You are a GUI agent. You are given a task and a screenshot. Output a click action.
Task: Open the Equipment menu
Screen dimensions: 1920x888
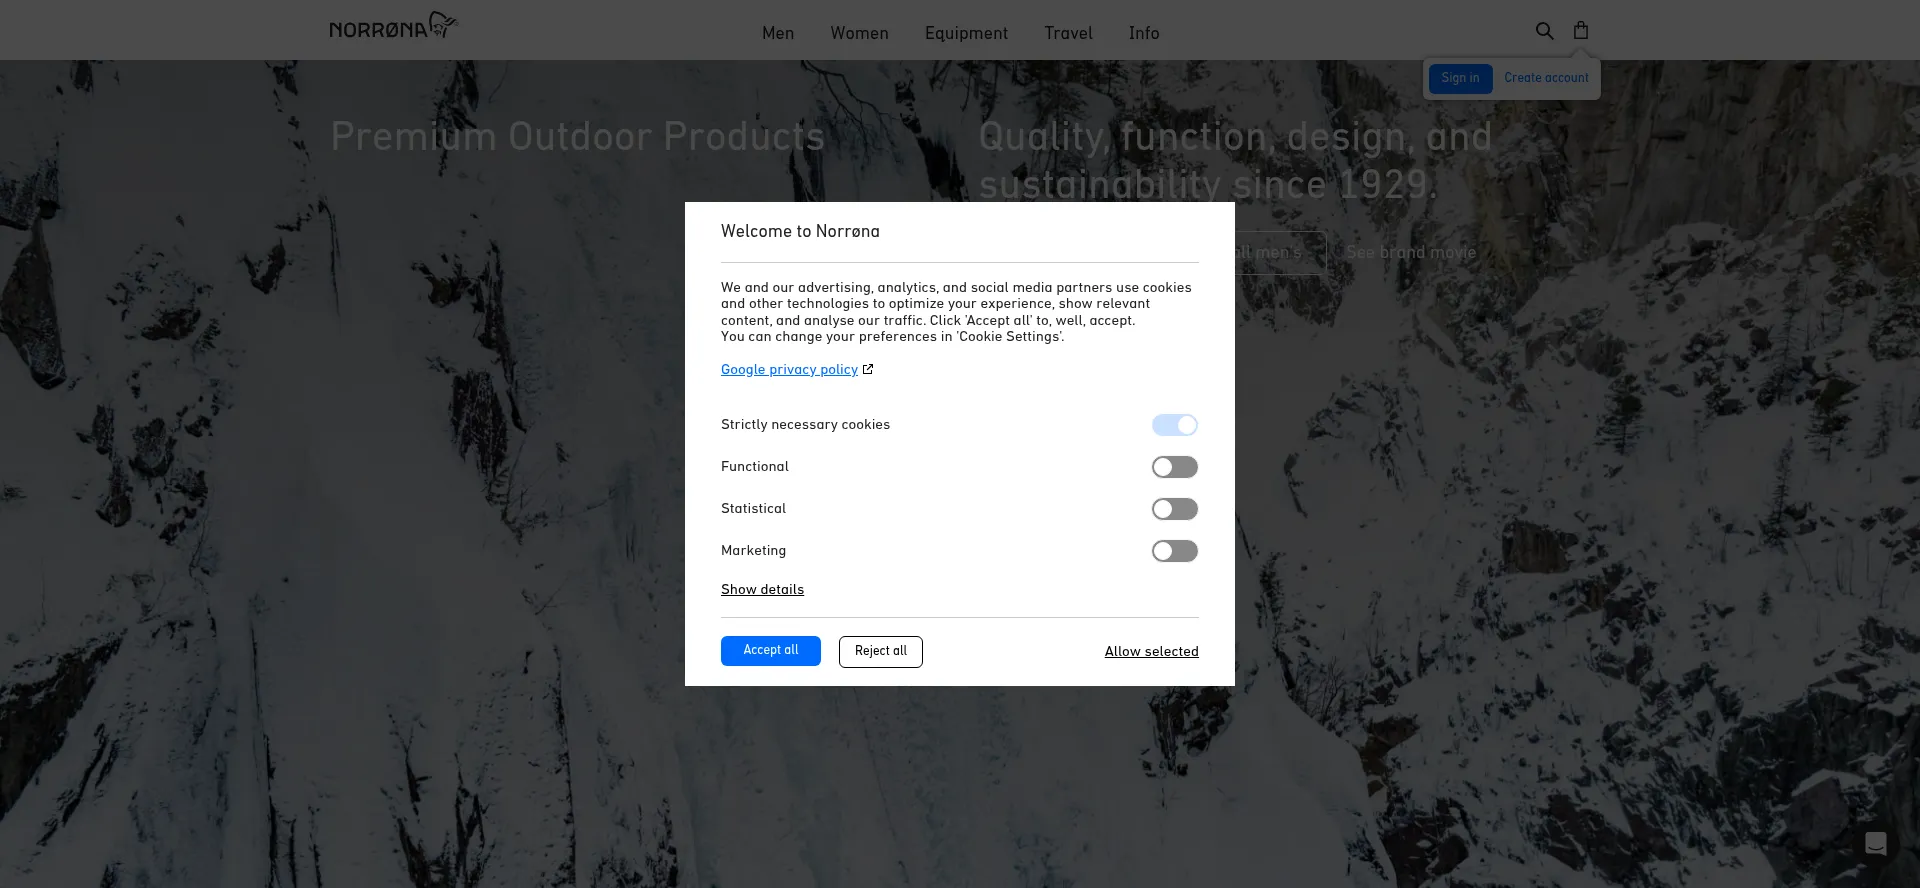click(966, 33)
